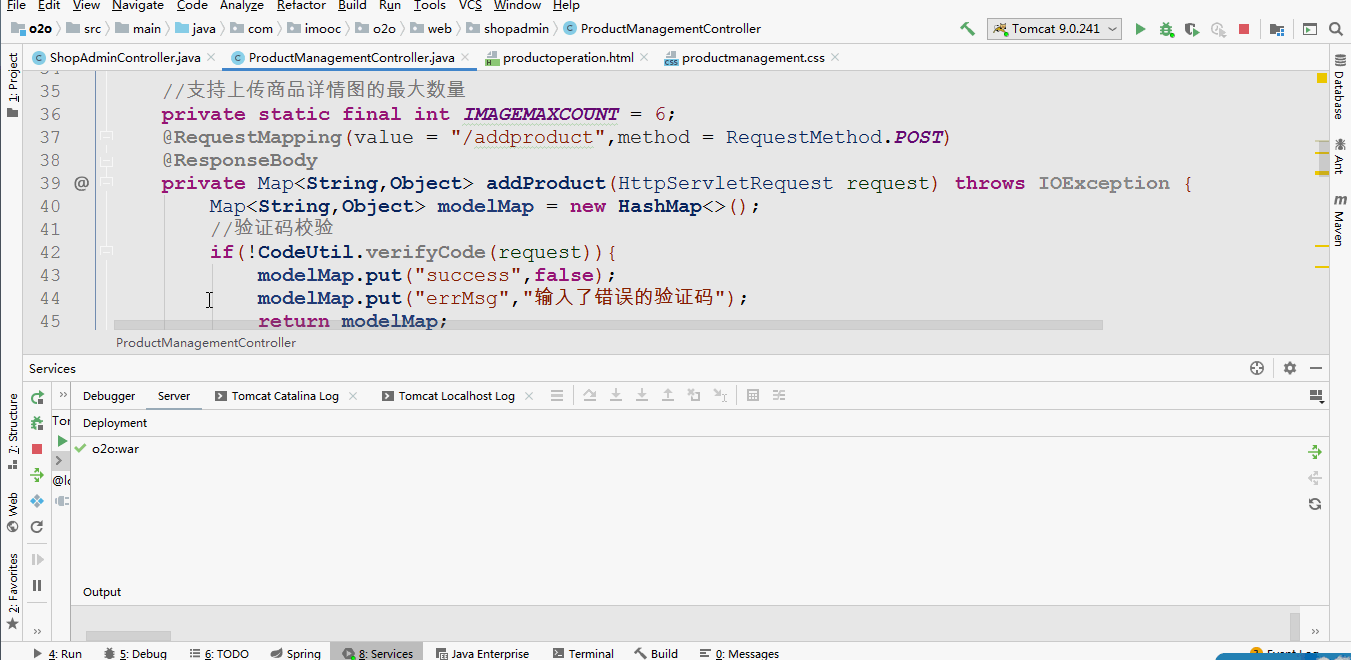Click Evaluate Expression calculator icon
1351x660 pixels.
[753, 396]
